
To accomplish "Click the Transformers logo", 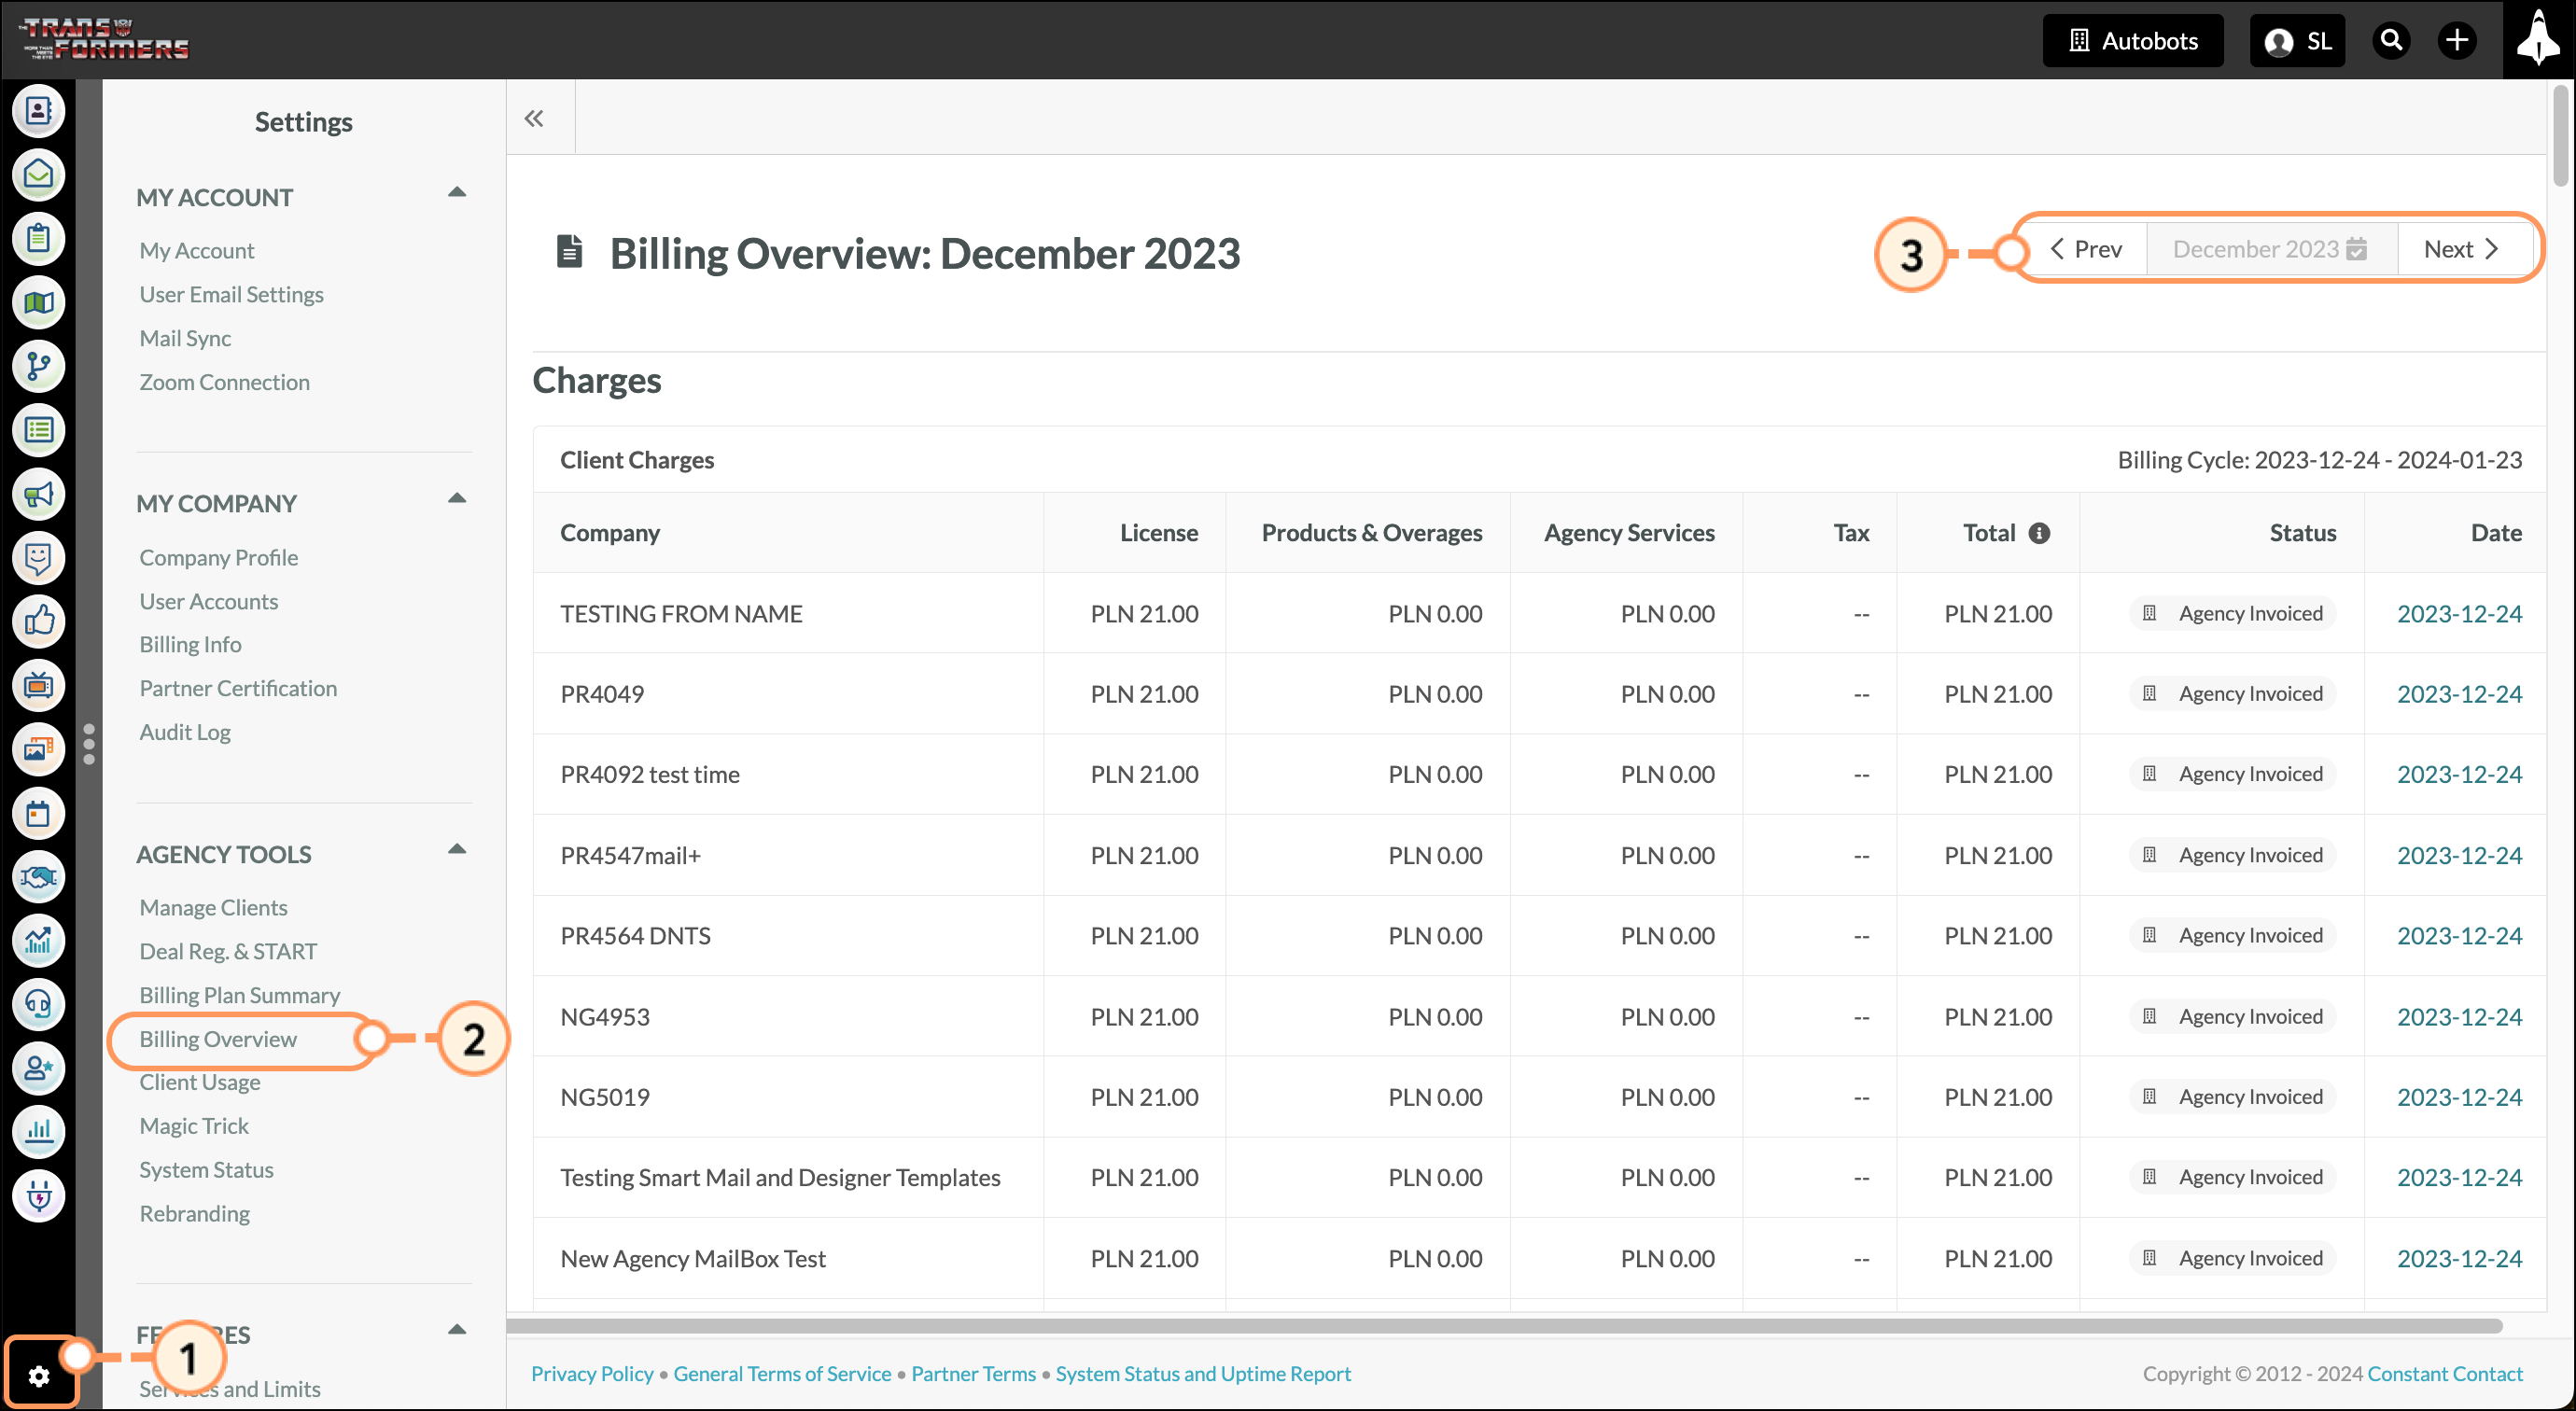I will [x=104, y=39].
